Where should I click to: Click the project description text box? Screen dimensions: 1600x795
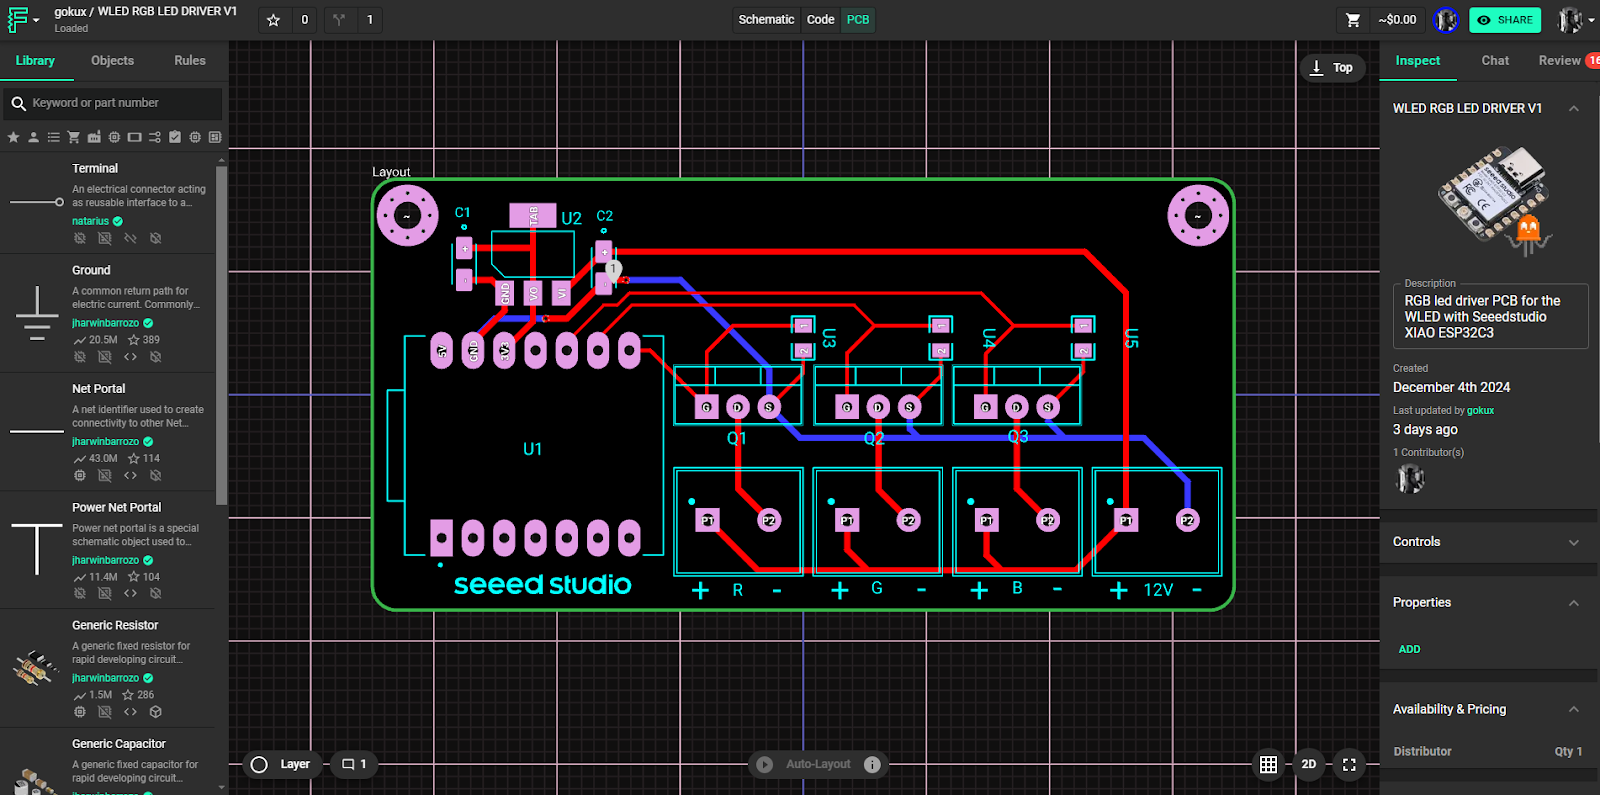1490,316
